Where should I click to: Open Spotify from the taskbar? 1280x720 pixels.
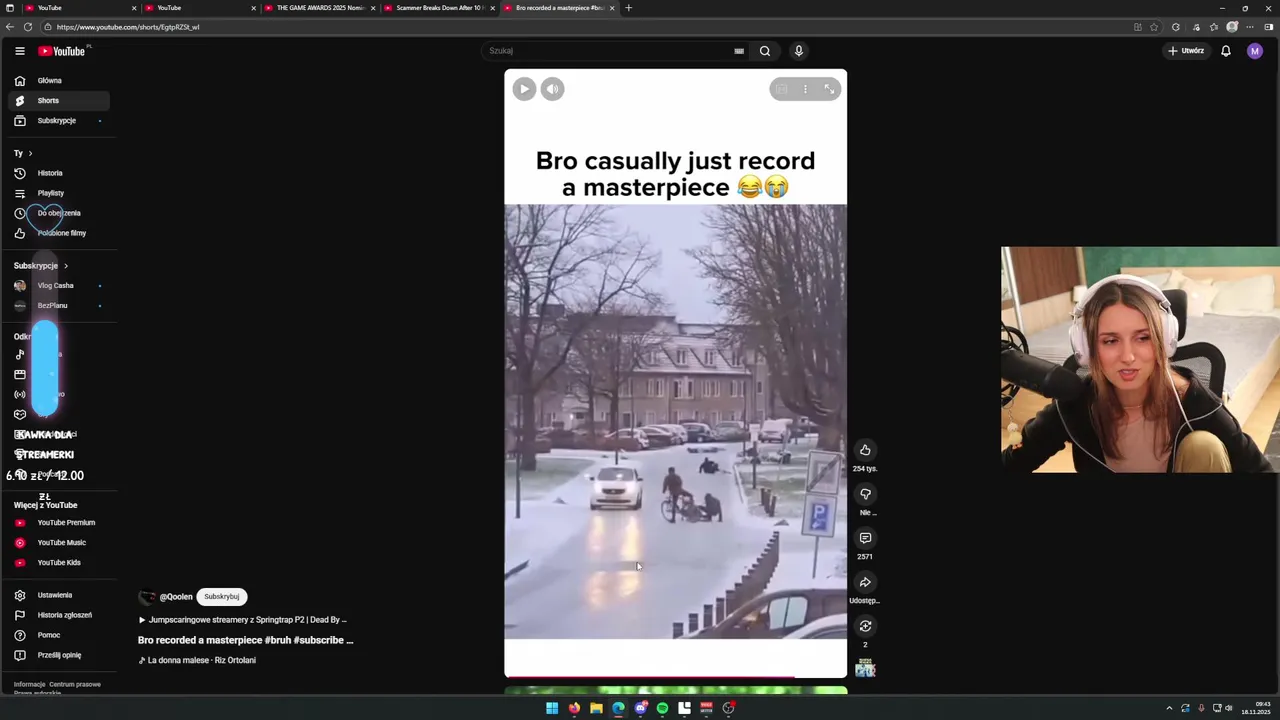662,708
